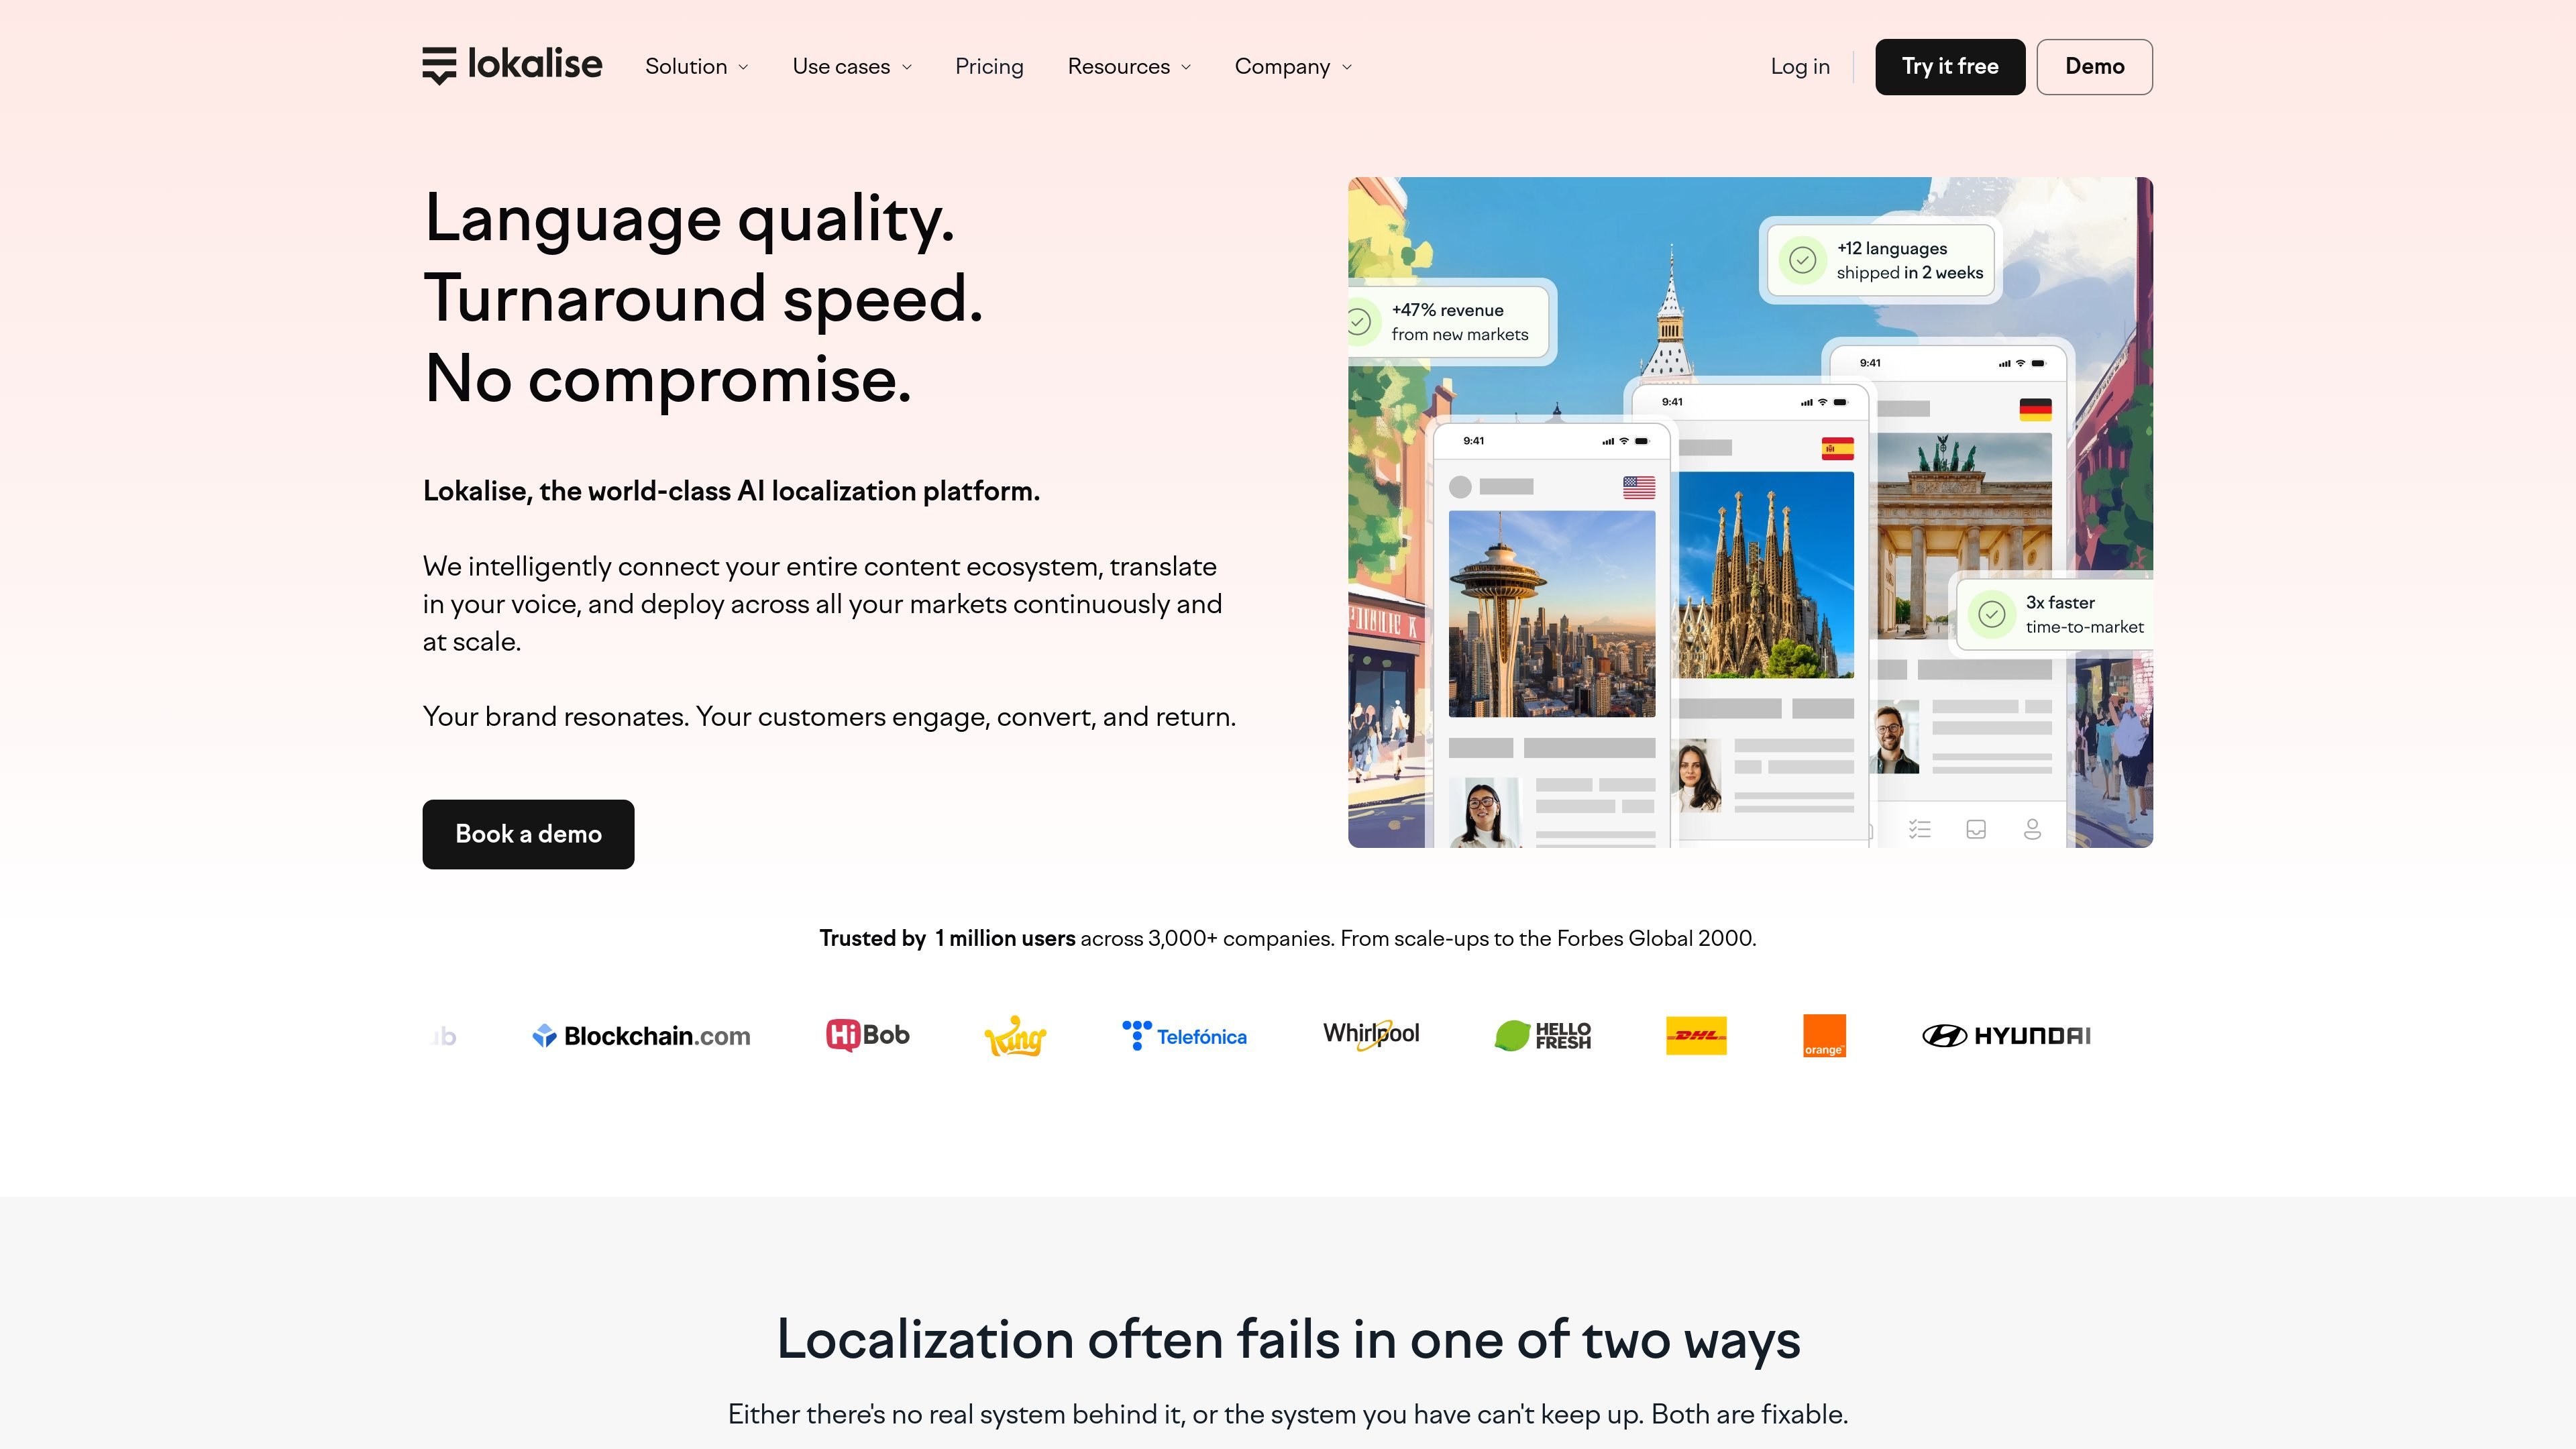
Task: Click the Demo button in the header
Action: click(x=2094, y=67)
